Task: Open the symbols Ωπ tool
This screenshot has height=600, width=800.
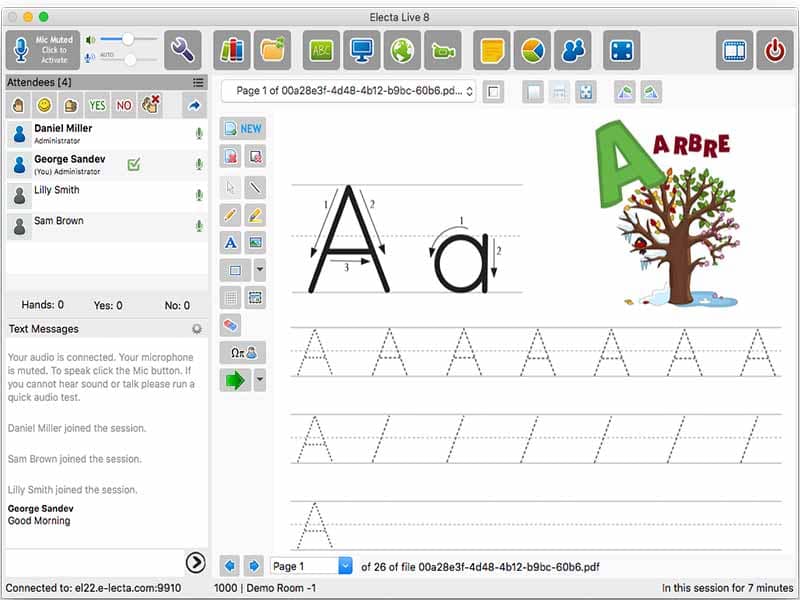Action: 243,352
